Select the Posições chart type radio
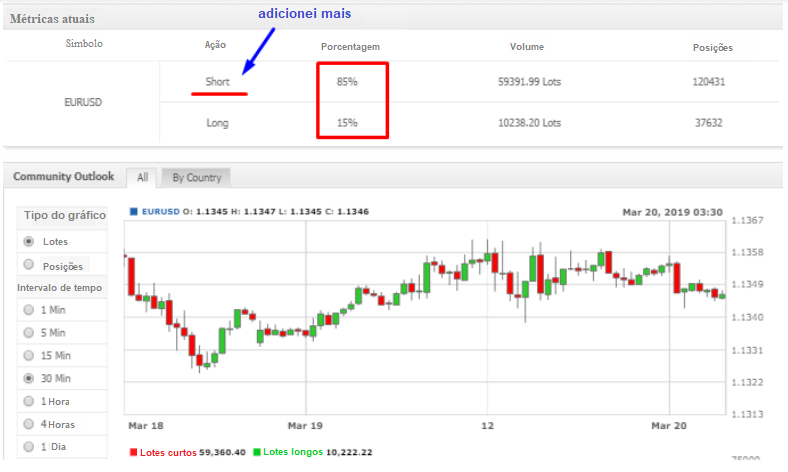 (x=29, y=265)
